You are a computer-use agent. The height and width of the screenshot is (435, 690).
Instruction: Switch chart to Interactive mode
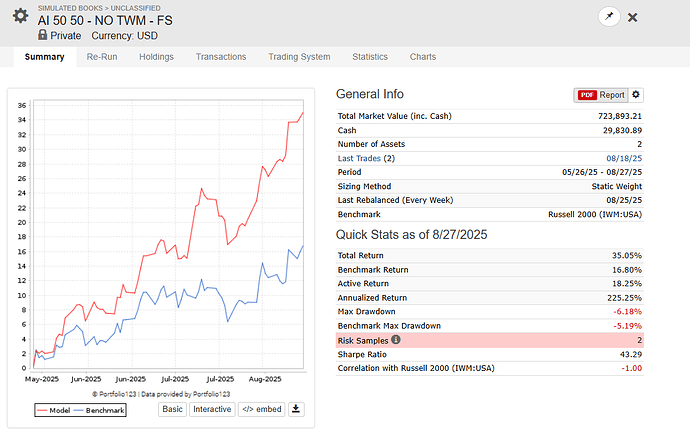tap(212, 409)
